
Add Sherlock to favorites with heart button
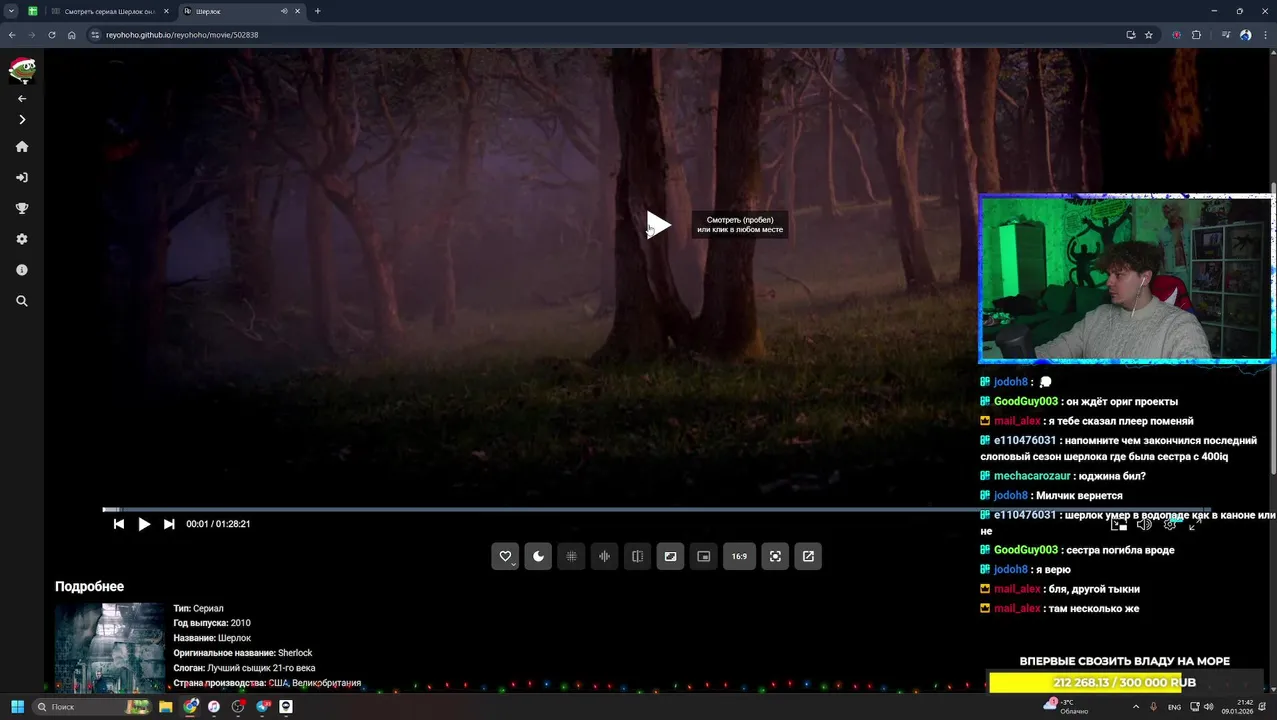point(505,557)
